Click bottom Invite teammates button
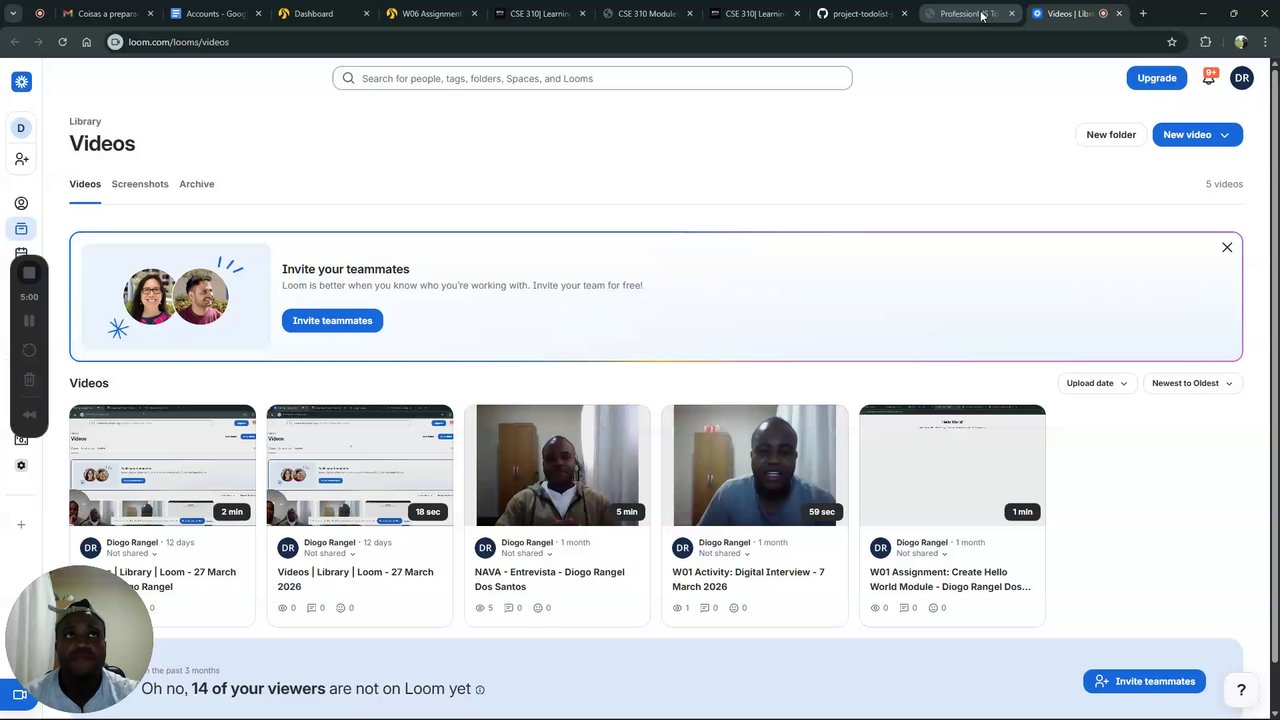Viewport: 1280px width, 720px height. click(x=1144, y=681)
